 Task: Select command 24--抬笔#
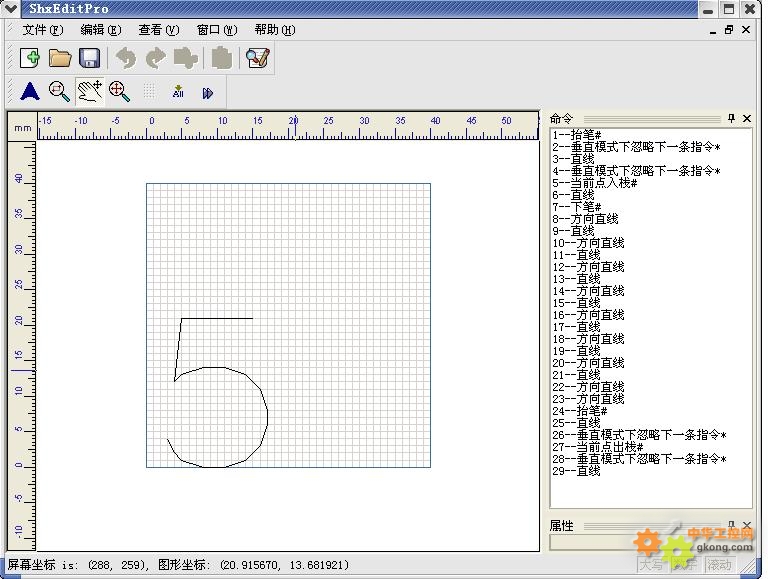coord(579,411)
